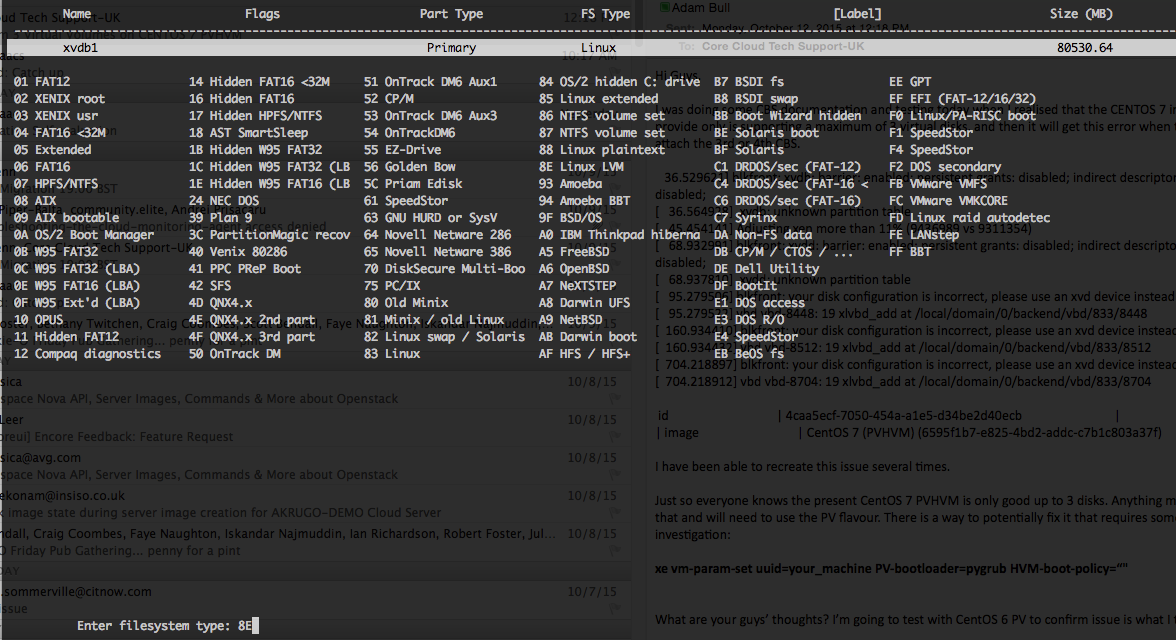Image resolution: width=1176 pixels, height=640 pixels.
Task: Select the xvdb1 partition row name
Action: (80, 47)
